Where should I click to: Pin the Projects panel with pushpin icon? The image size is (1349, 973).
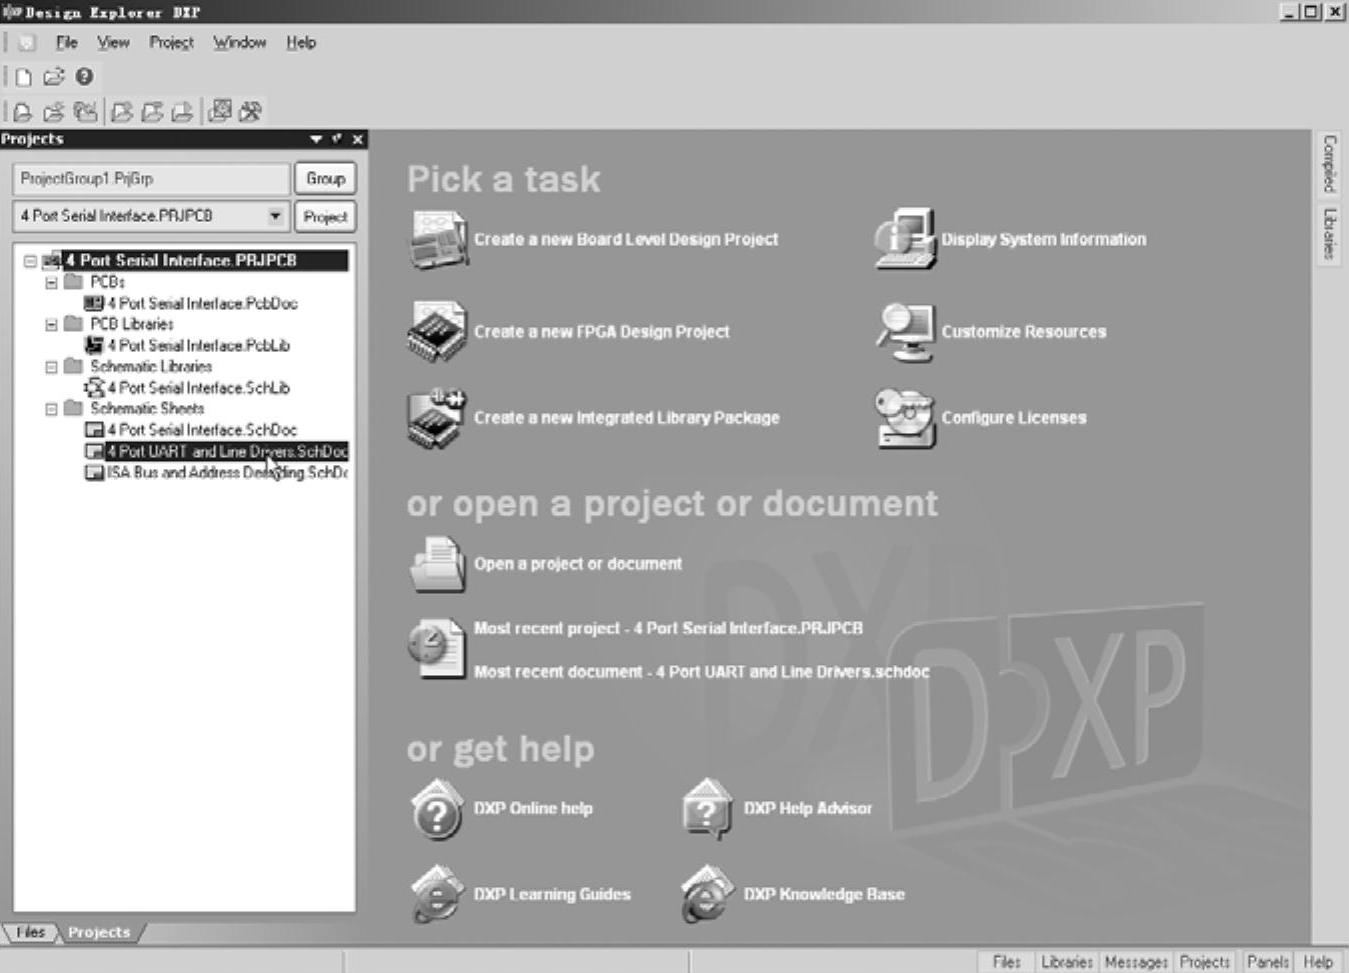[337, 139]
